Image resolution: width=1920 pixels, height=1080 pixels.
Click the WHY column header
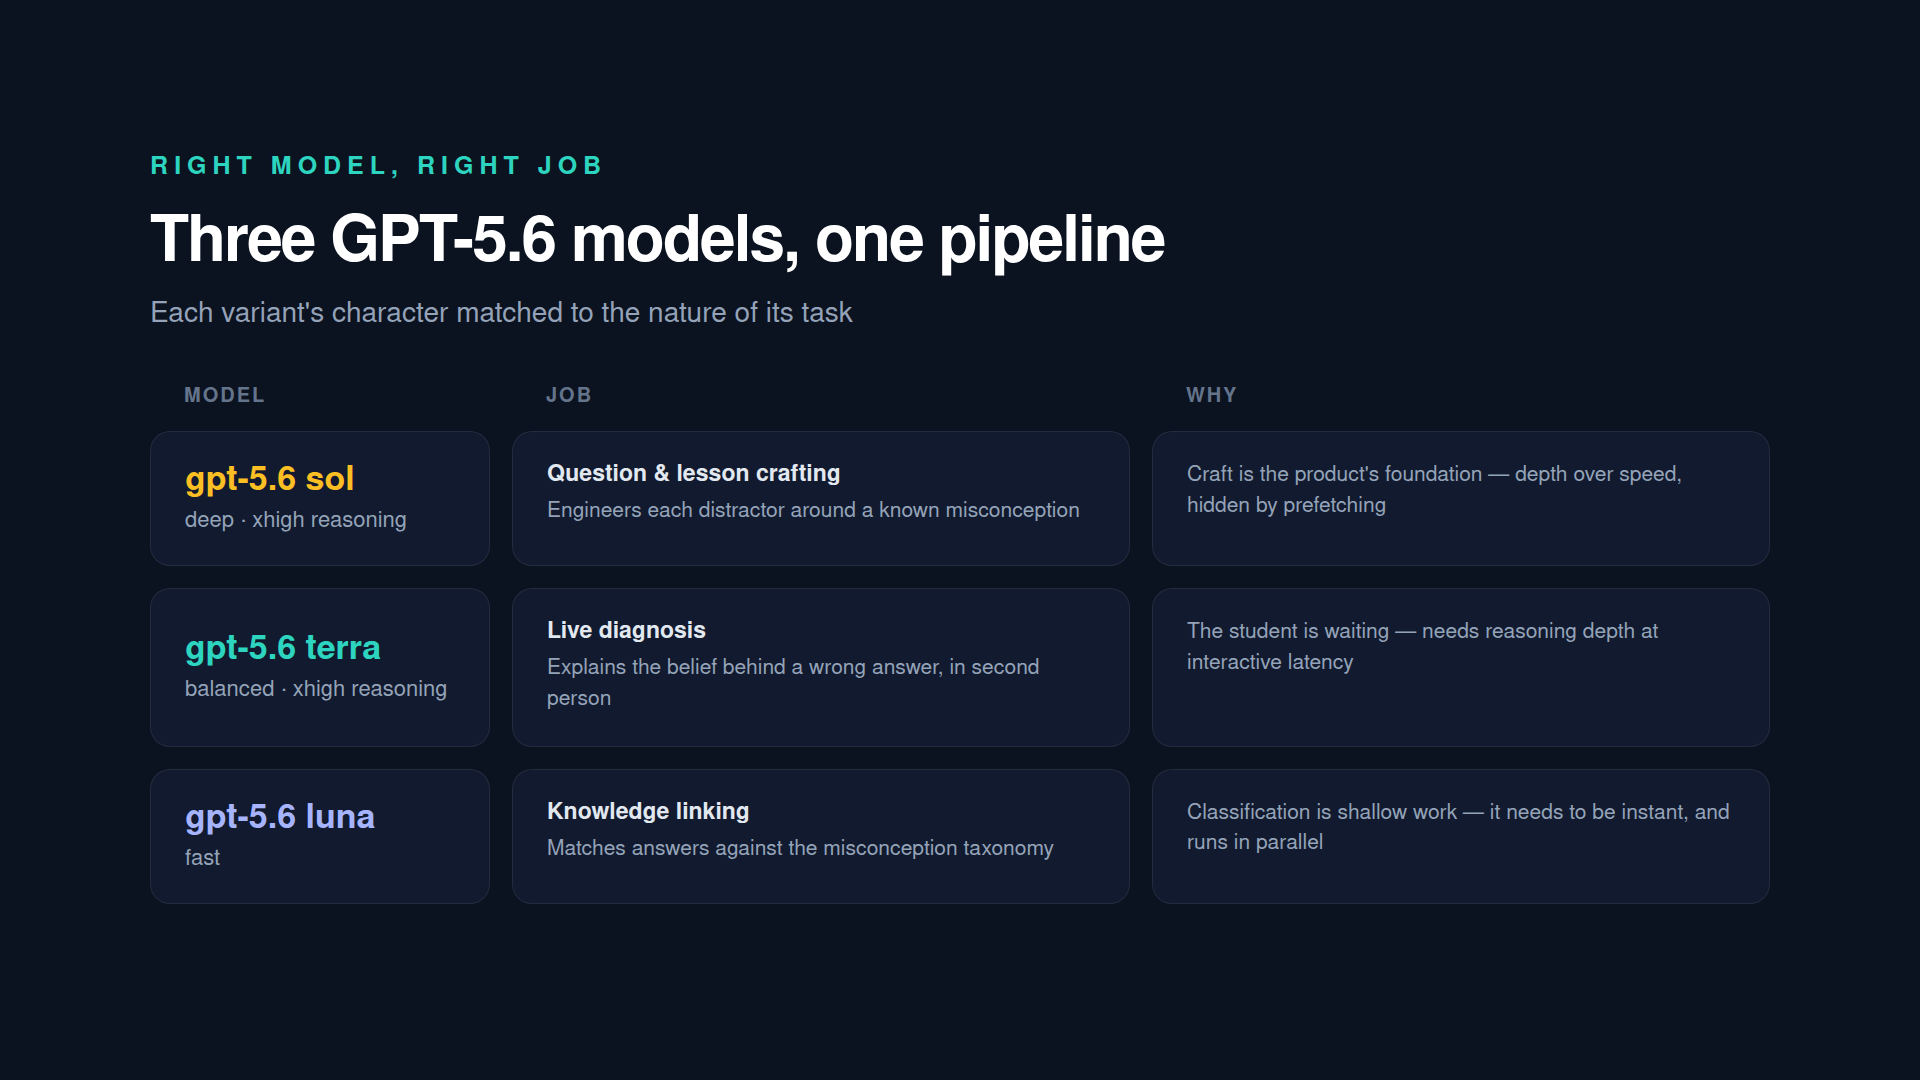[1211, 395]
